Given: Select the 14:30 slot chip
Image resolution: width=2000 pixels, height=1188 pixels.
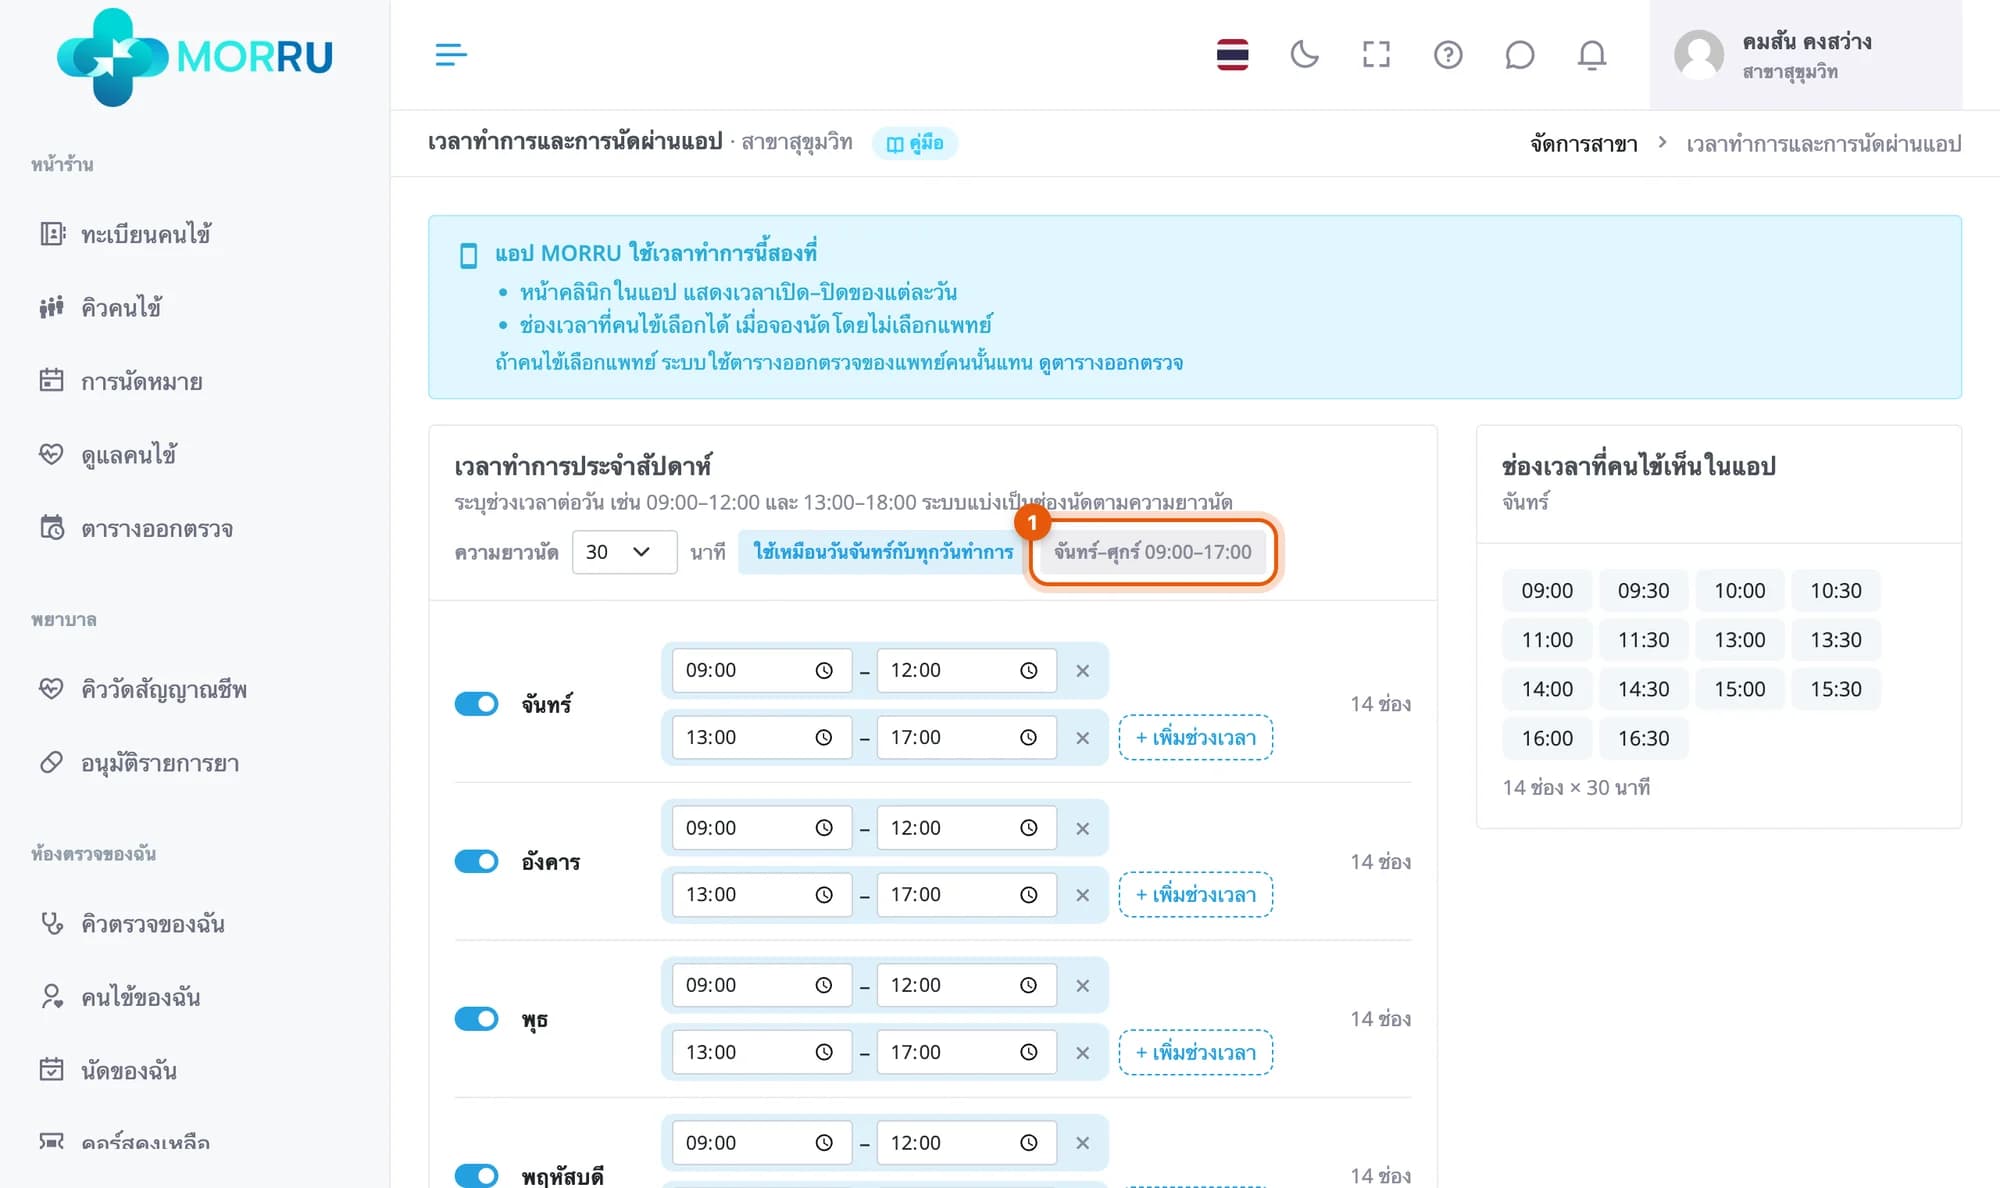Looking at the screenshot, I should (1643, 689).
